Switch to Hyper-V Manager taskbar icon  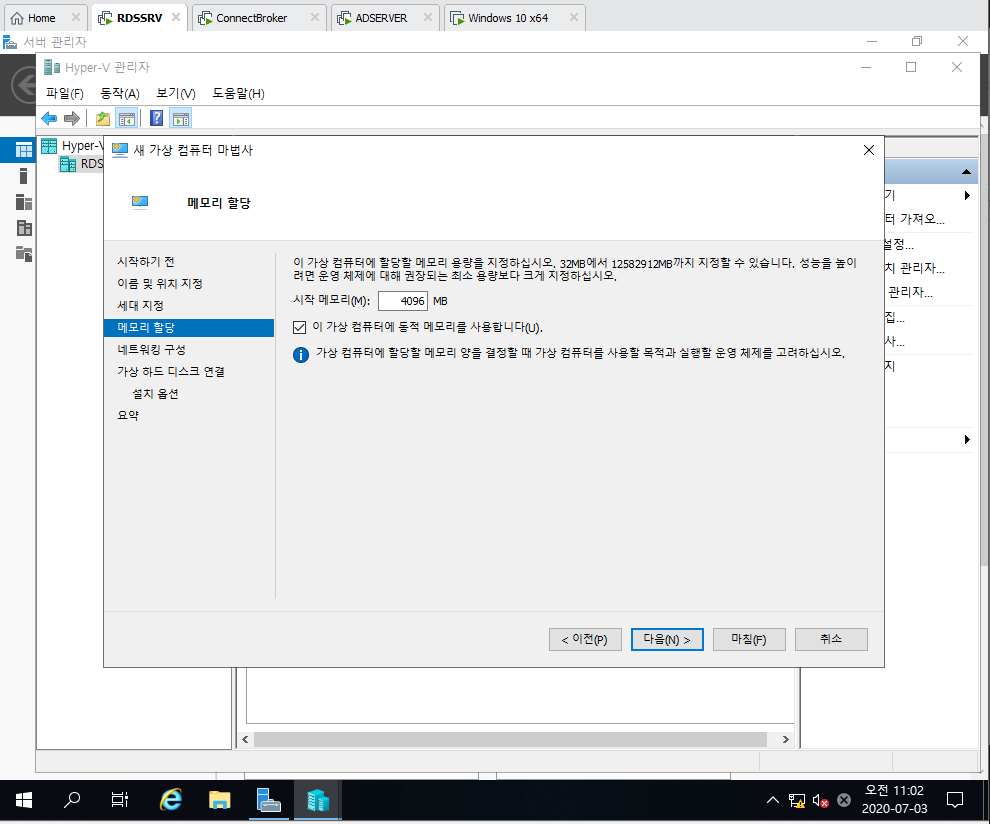318,801
